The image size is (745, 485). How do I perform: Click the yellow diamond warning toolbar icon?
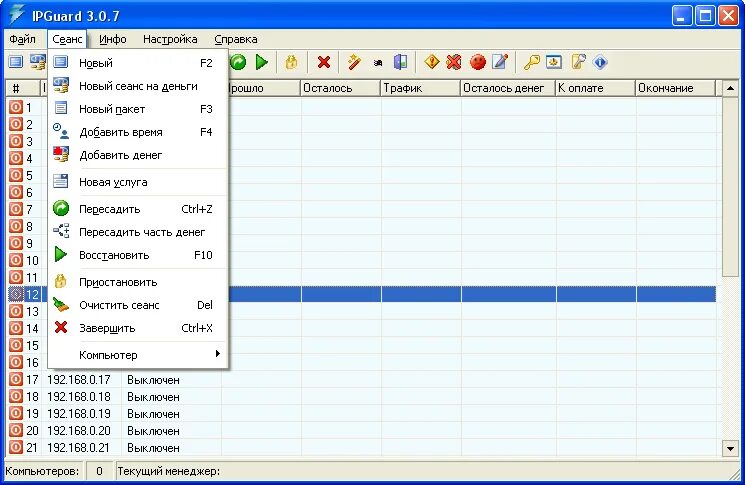pyautogui.click(x=431, y=62)
